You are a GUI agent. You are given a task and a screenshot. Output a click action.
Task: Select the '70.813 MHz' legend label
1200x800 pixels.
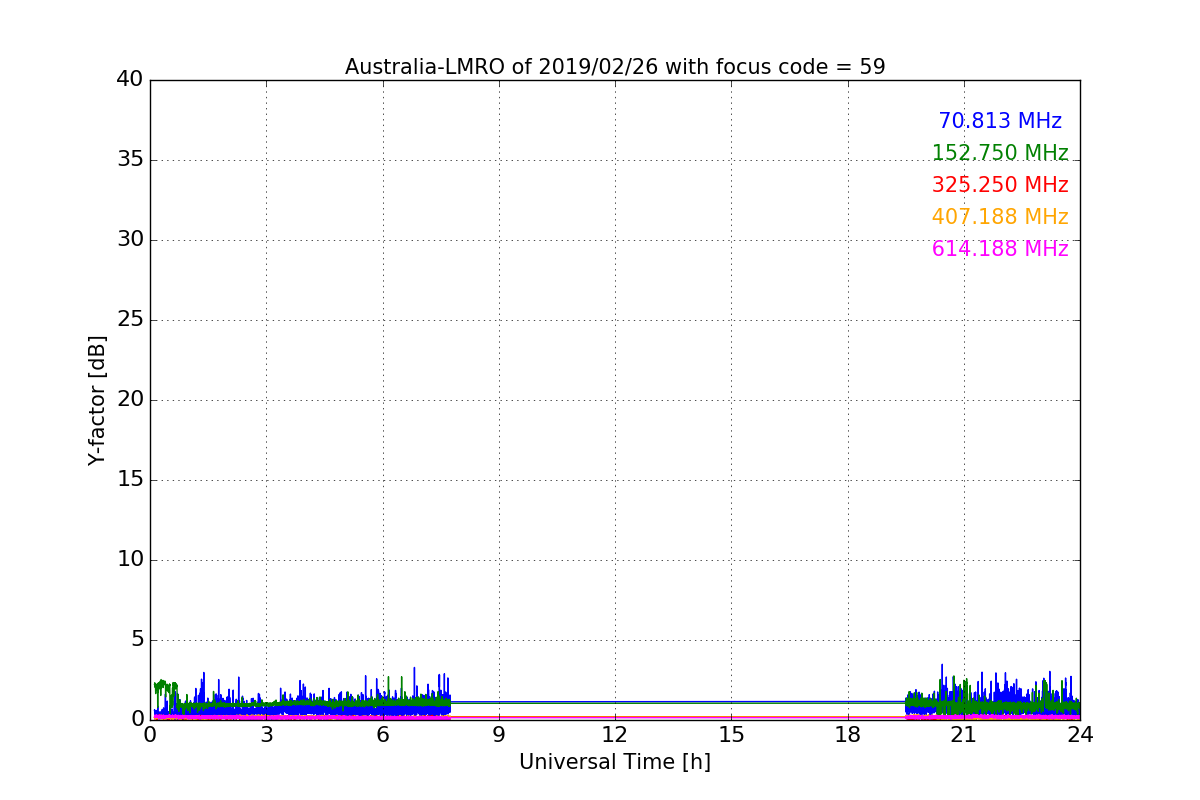point(1000,121)
